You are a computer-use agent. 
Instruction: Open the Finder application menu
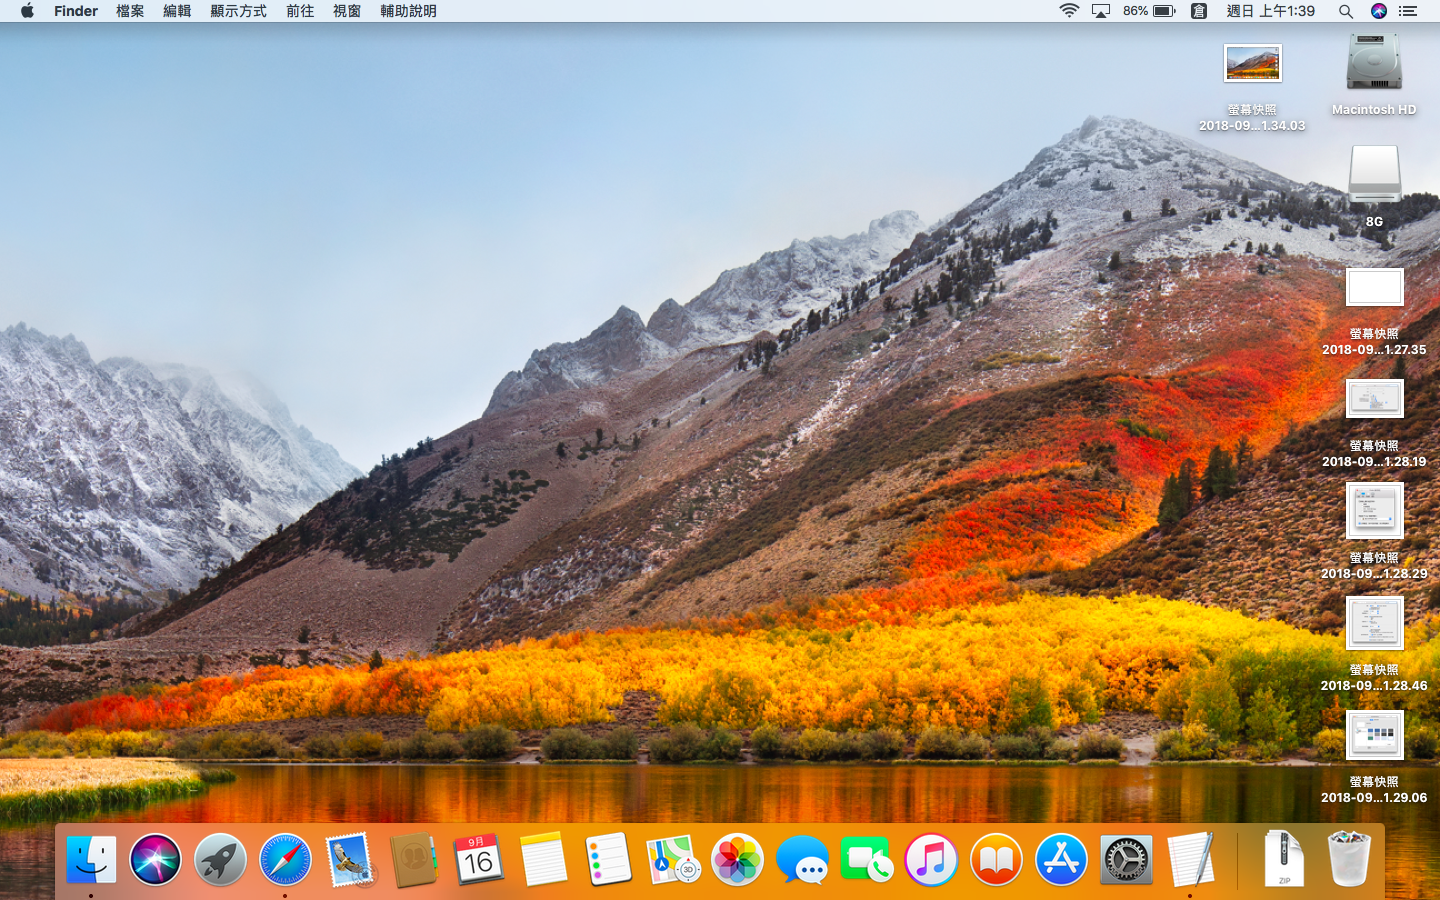(76, 11)
